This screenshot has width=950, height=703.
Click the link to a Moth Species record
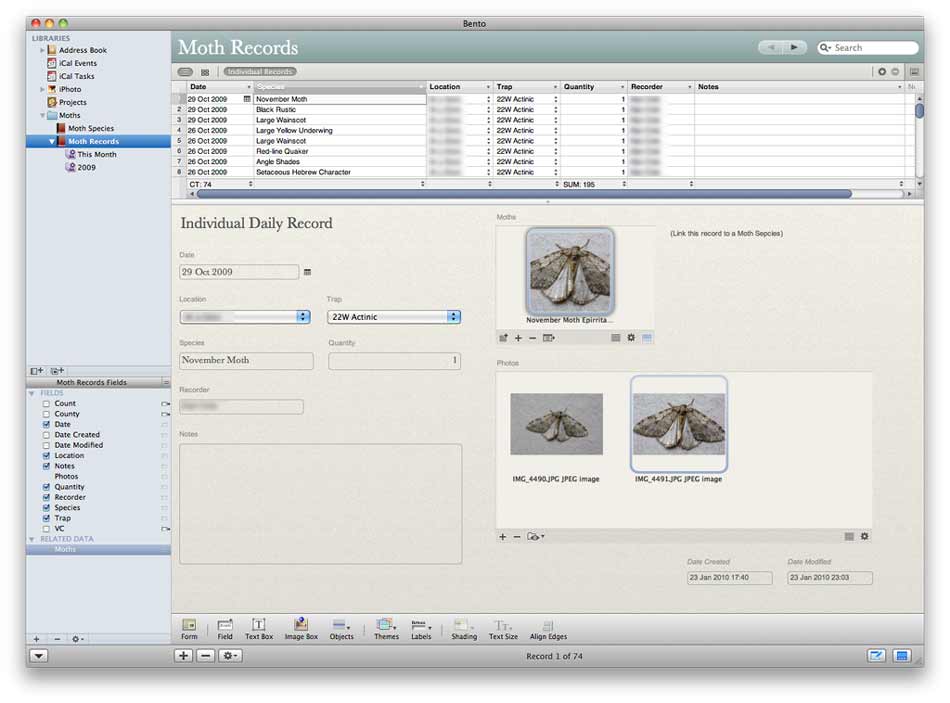[726, 233]
